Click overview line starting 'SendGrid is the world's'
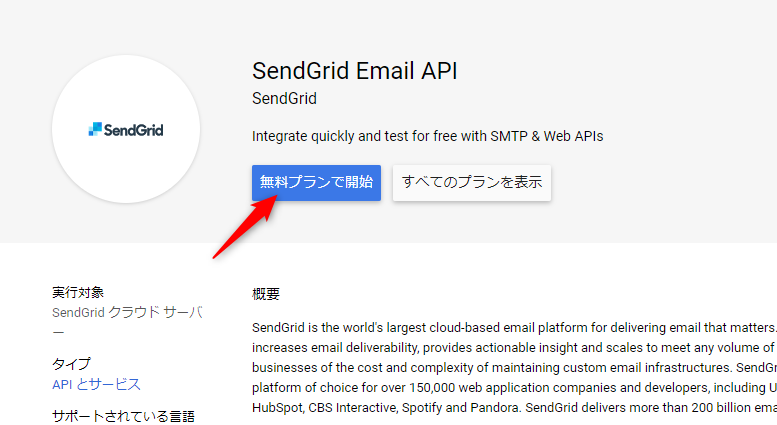Image resolution: width=777 pixels, height=425 pixels. click(514, 328)
